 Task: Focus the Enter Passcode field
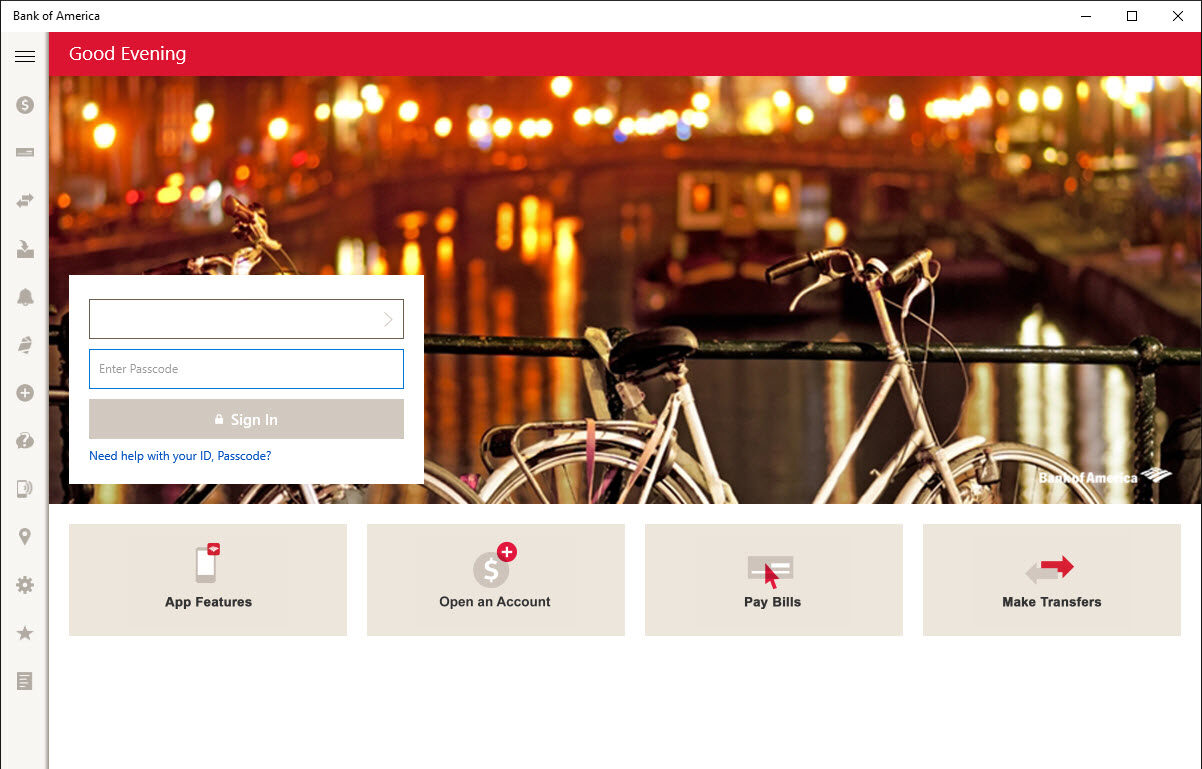pos(246,369)
